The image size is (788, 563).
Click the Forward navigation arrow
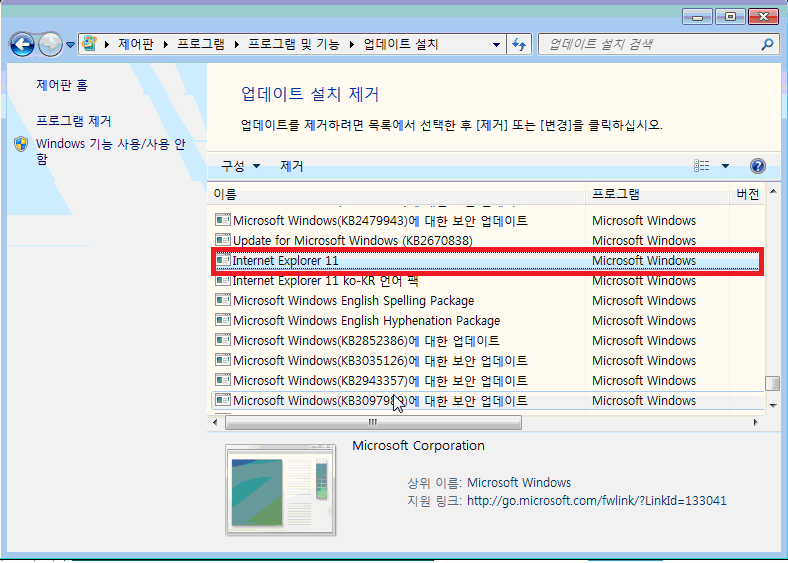click(x=50, y=45)
